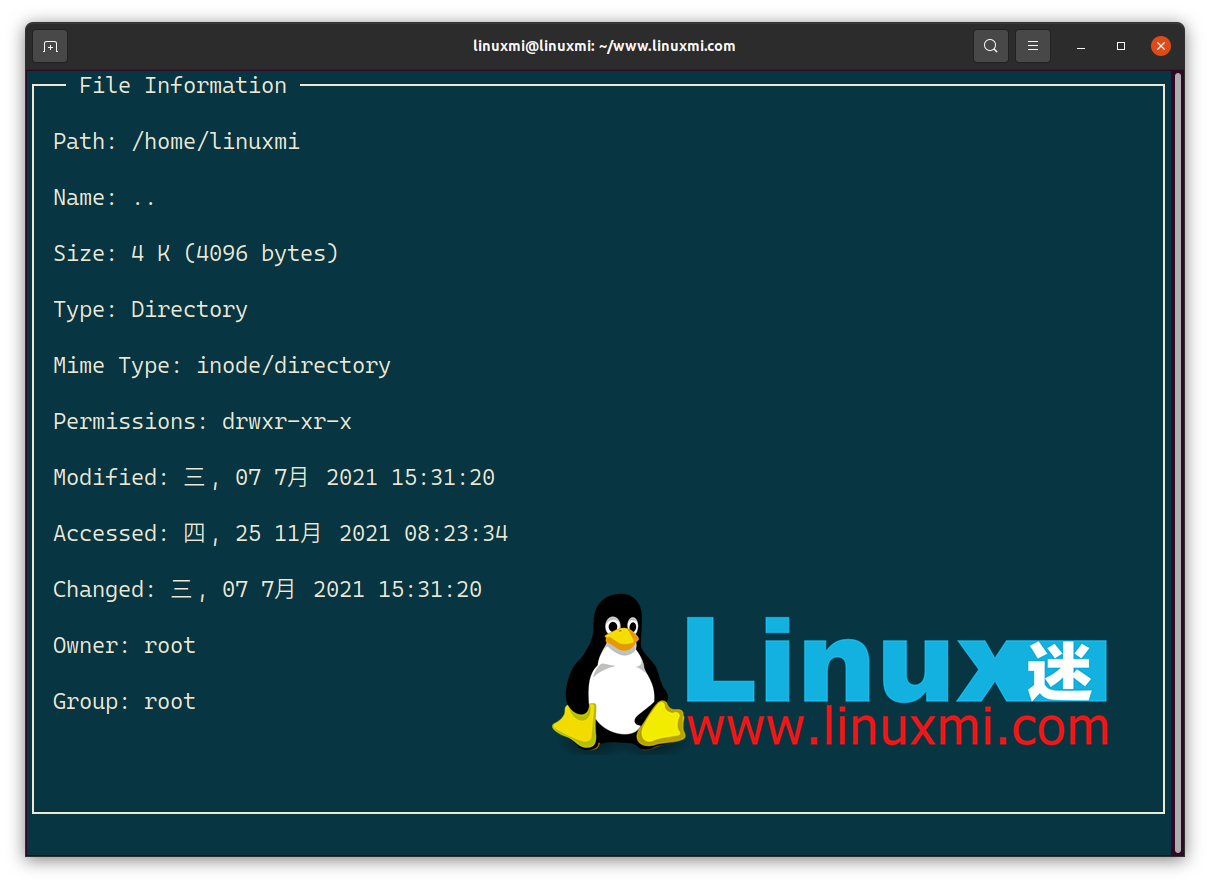The image size is (1210, 885).
Task: Select the Group: root line
Action: pyautogui.click(x=124, y=702)
